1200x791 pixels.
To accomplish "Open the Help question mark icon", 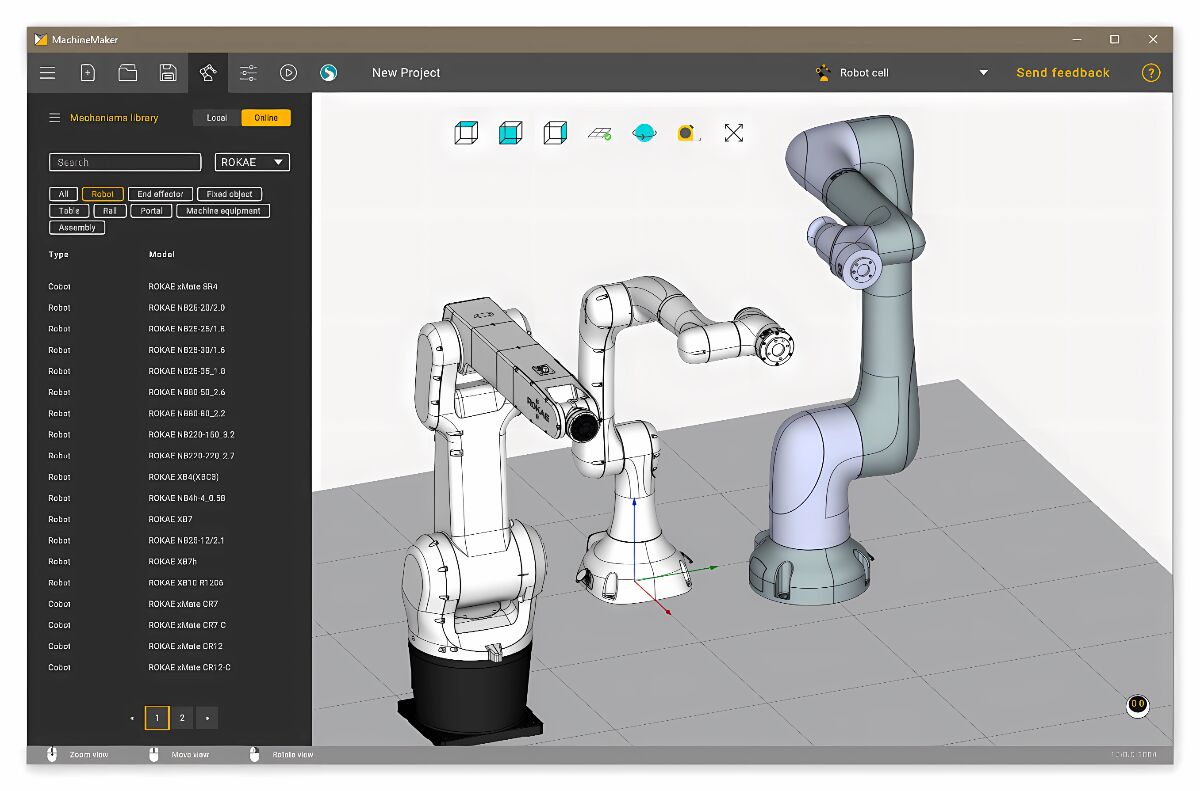I will (x=1151, y=72).
